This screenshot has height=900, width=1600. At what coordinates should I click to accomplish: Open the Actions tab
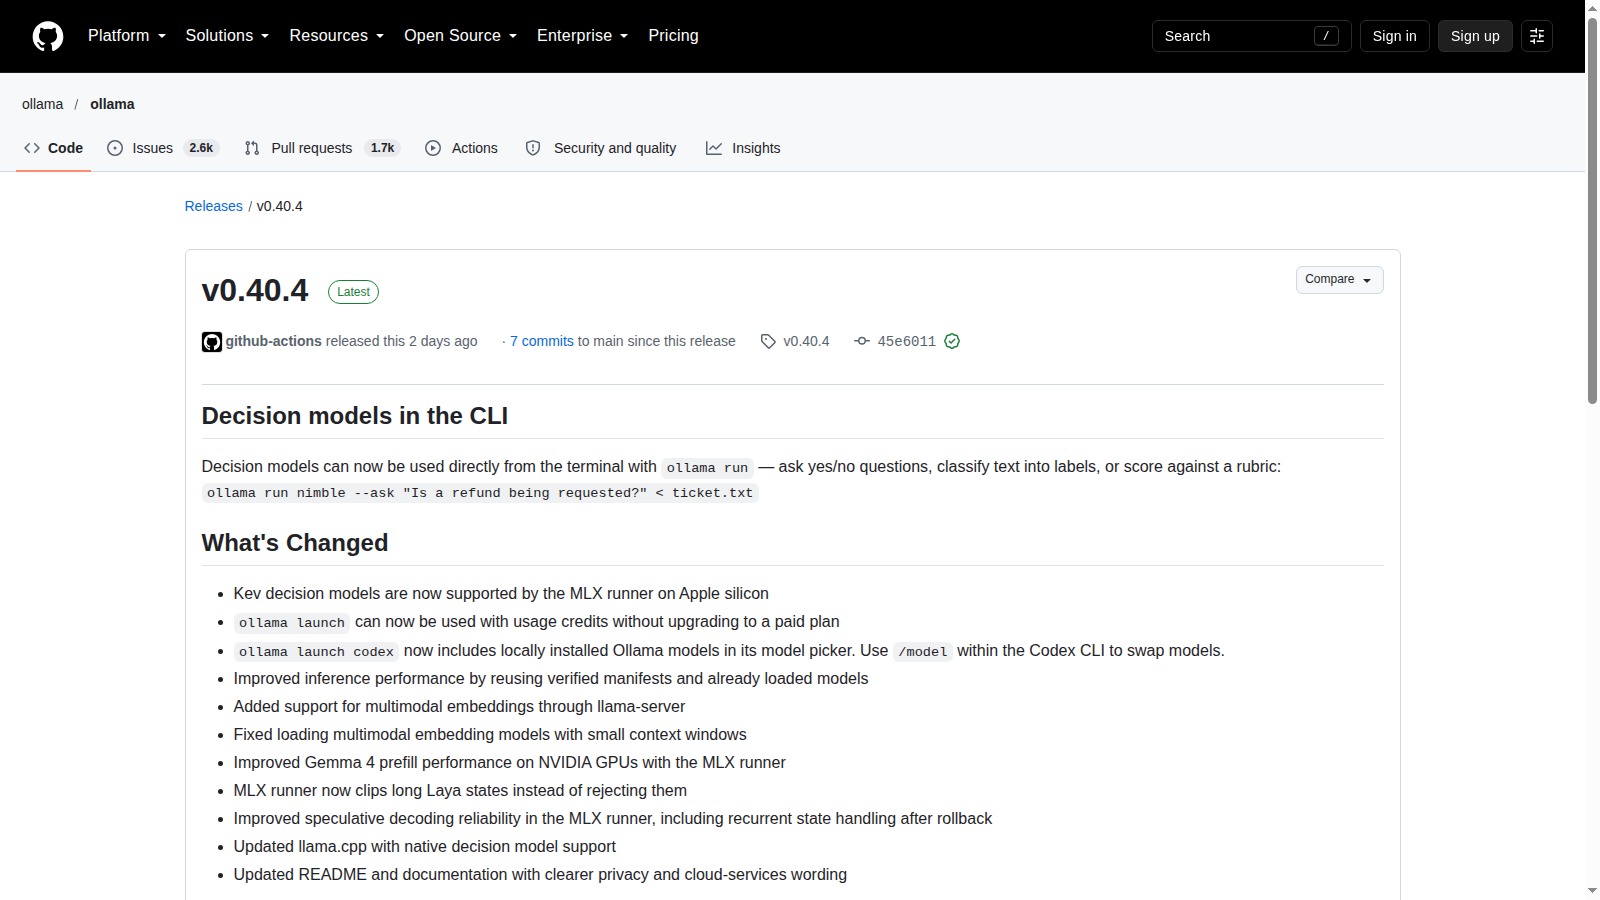point(461,148)
